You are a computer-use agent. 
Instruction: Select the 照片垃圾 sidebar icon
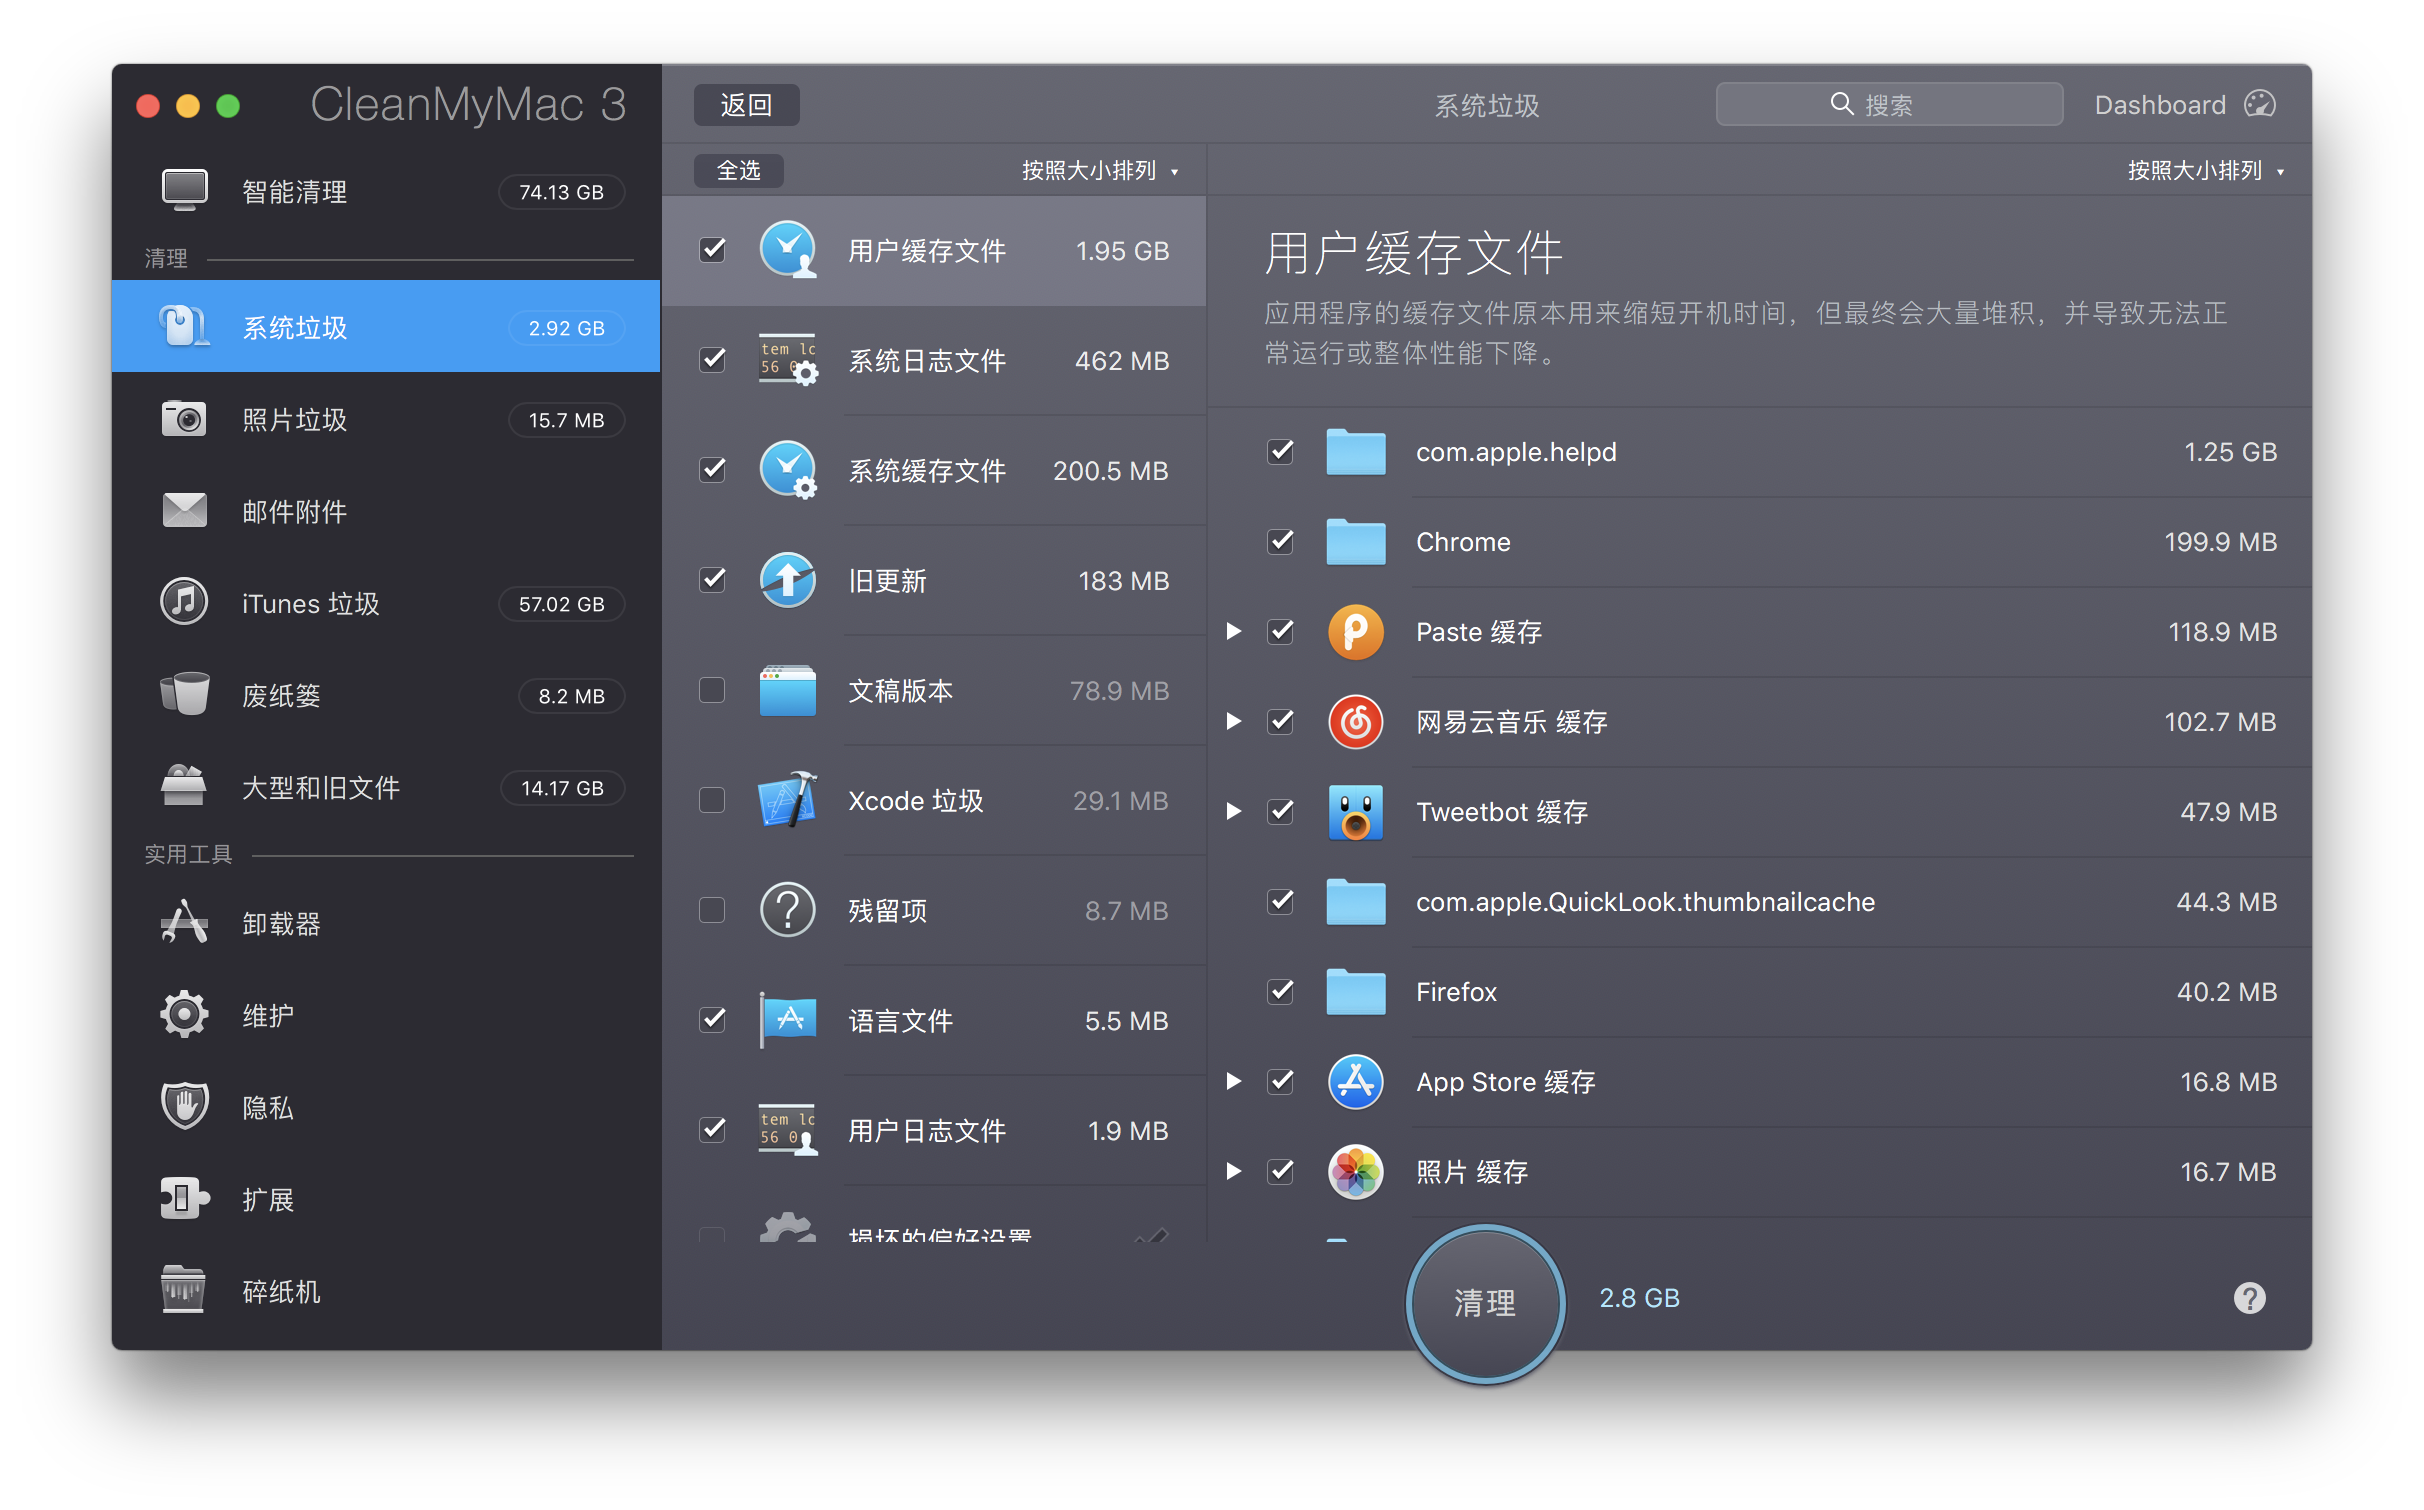pos(188,419)
